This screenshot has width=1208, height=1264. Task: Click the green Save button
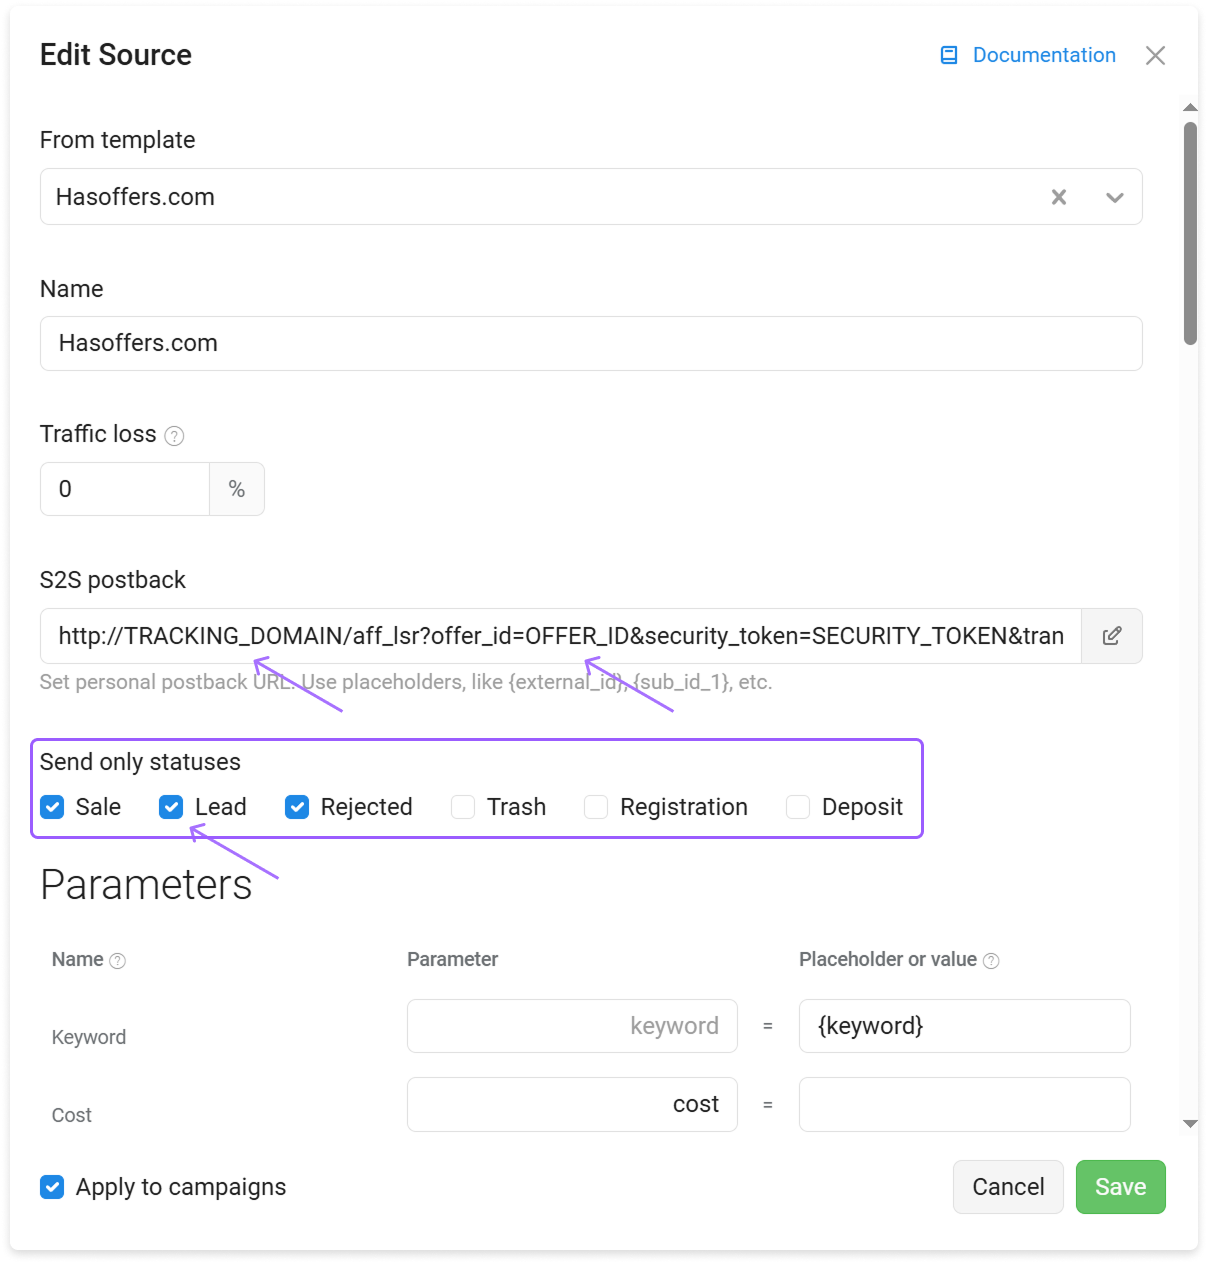pos(1121,1187)
